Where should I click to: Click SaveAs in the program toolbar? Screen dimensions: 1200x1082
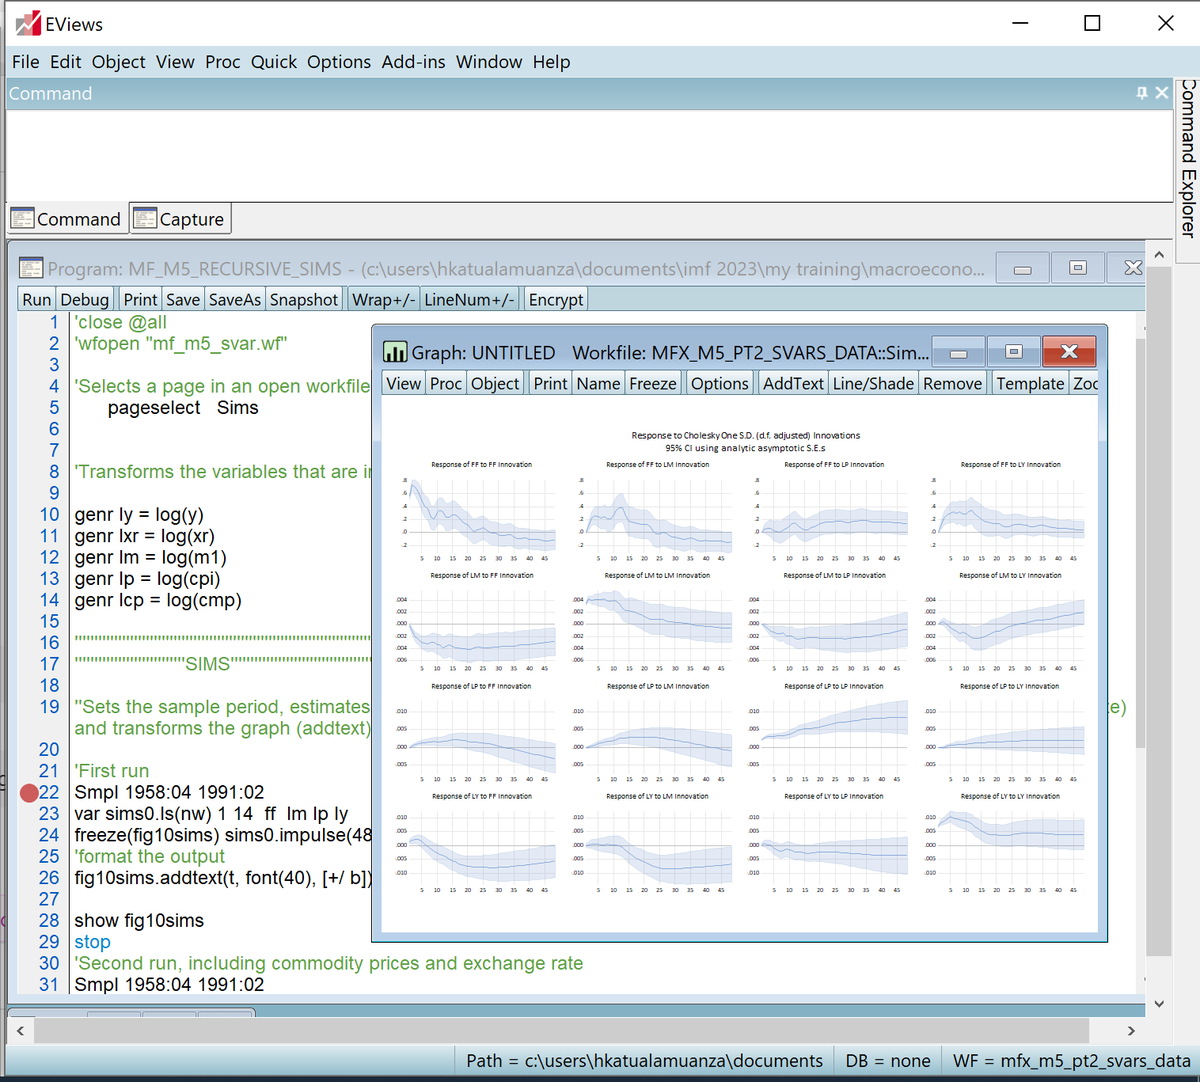235,299
